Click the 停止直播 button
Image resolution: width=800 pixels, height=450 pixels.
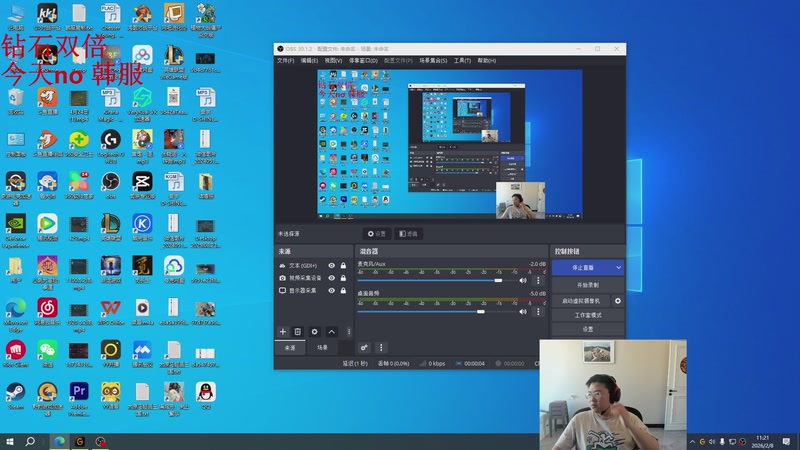coord(583,267)
